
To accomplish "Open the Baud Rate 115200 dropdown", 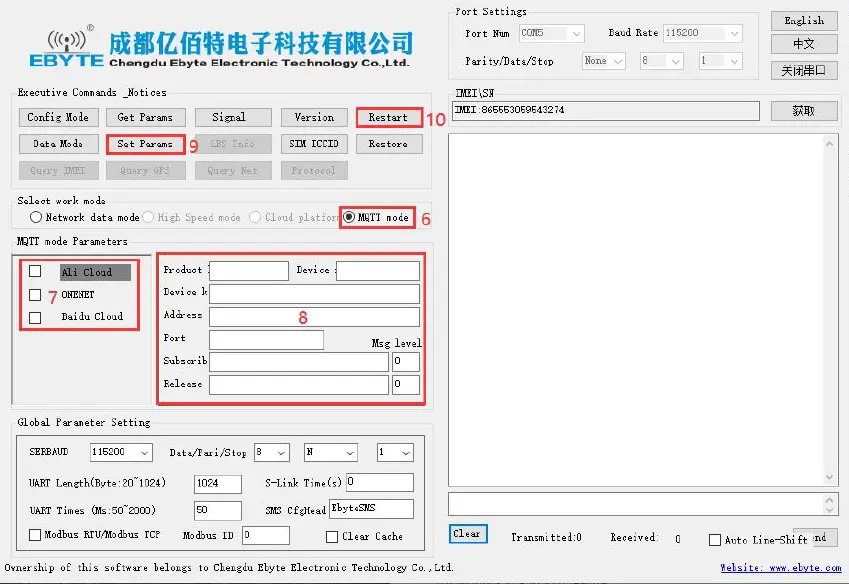I will (x=702, y=34).
